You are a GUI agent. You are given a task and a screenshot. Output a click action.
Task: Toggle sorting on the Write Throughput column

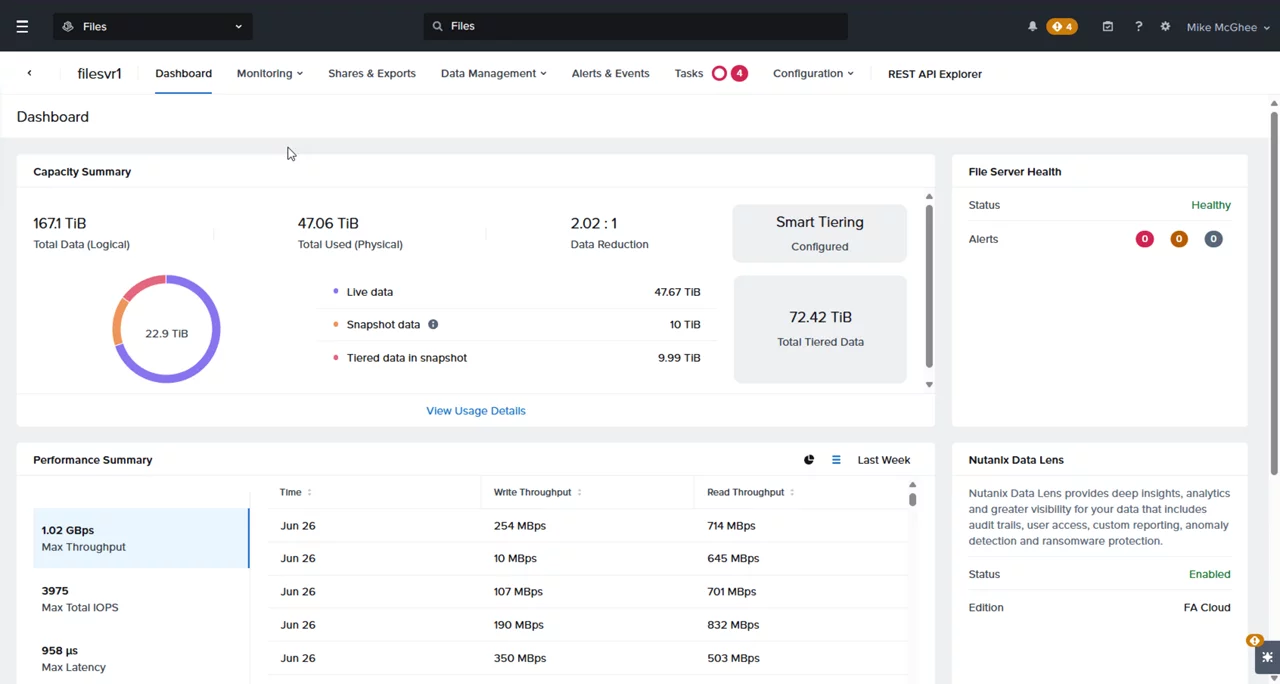[x=580, y=492]
